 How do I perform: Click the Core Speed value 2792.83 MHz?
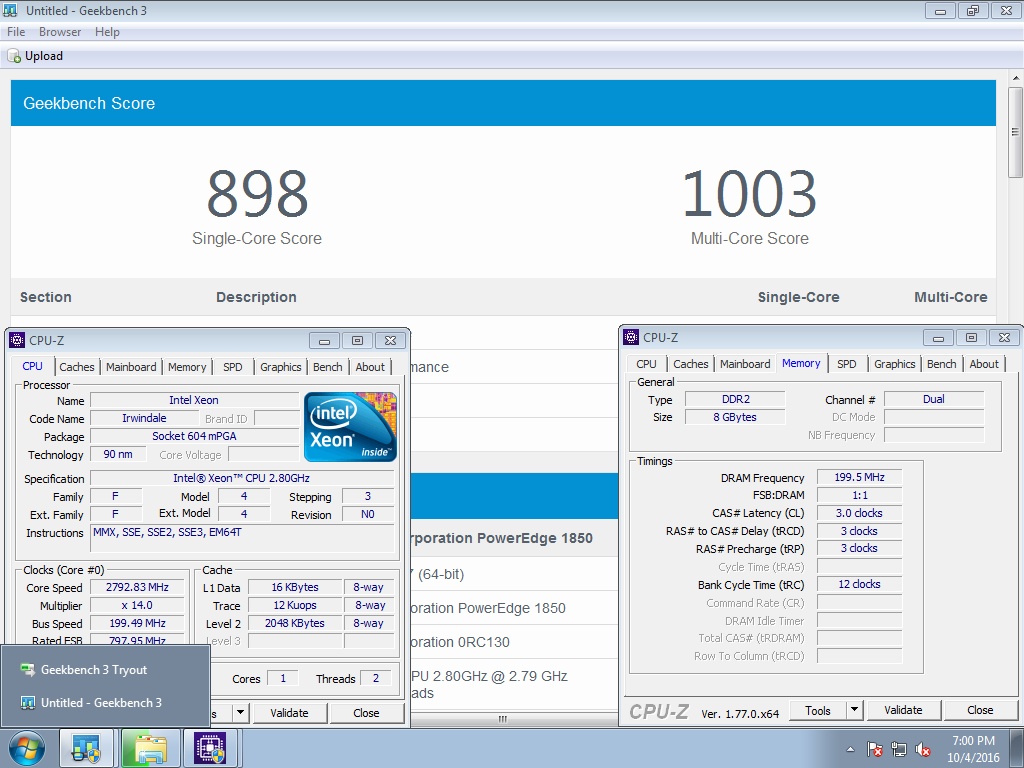click(137, 587)
